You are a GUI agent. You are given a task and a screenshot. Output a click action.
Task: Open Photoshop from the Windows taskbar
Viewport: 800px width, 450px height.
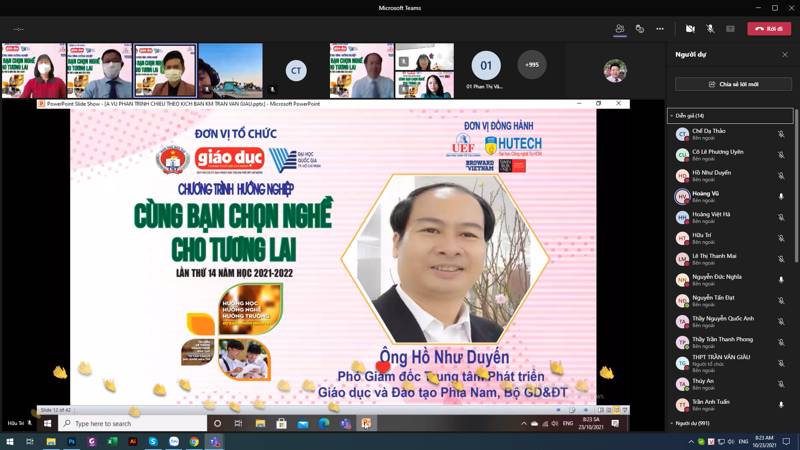(71, 441)
